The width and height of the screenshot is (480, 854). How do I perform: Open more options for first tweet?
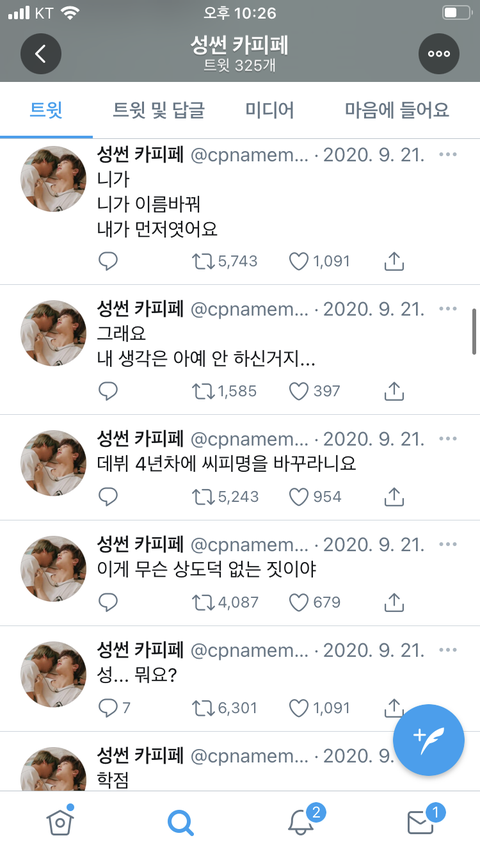coord(448,155)
